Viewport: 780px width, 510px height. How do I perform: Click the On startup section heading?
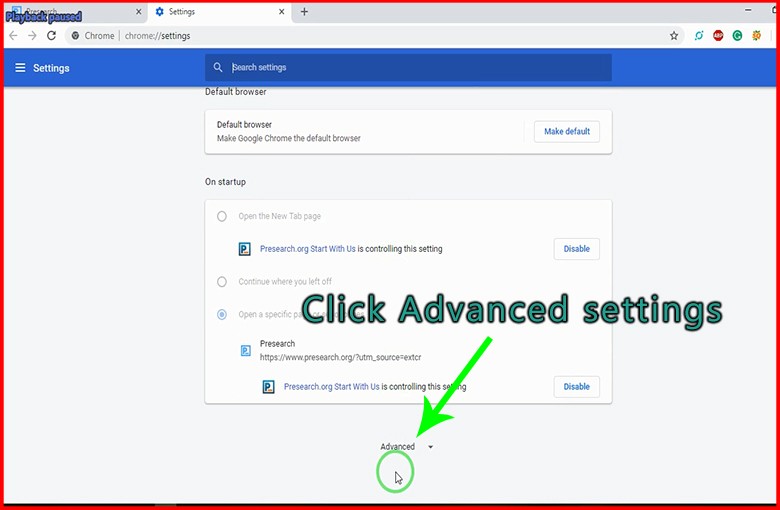click(x=225, y=182)
